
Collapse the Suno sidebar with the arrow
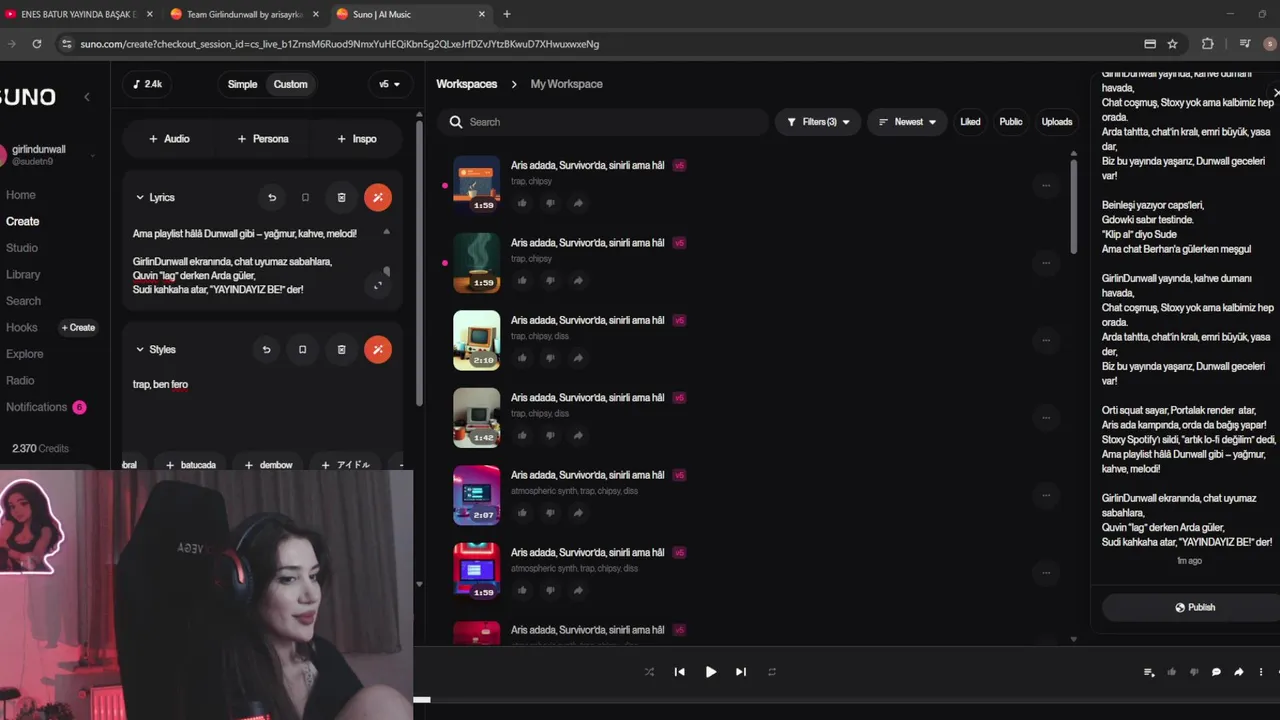[x=86, y=97]
